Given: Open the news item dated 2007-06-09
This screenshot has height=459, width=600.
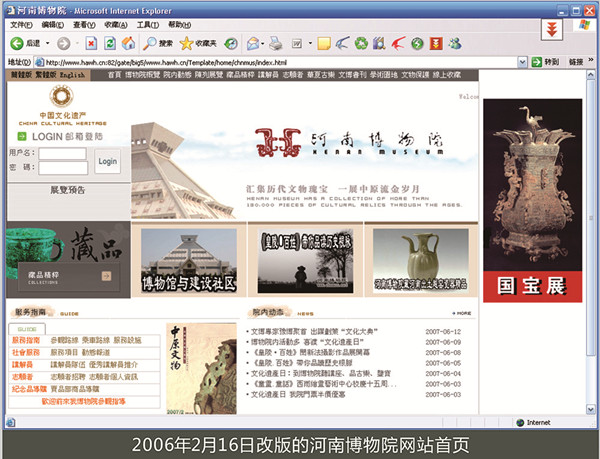Looking at the screenshot, I should (x=307, y=342).
